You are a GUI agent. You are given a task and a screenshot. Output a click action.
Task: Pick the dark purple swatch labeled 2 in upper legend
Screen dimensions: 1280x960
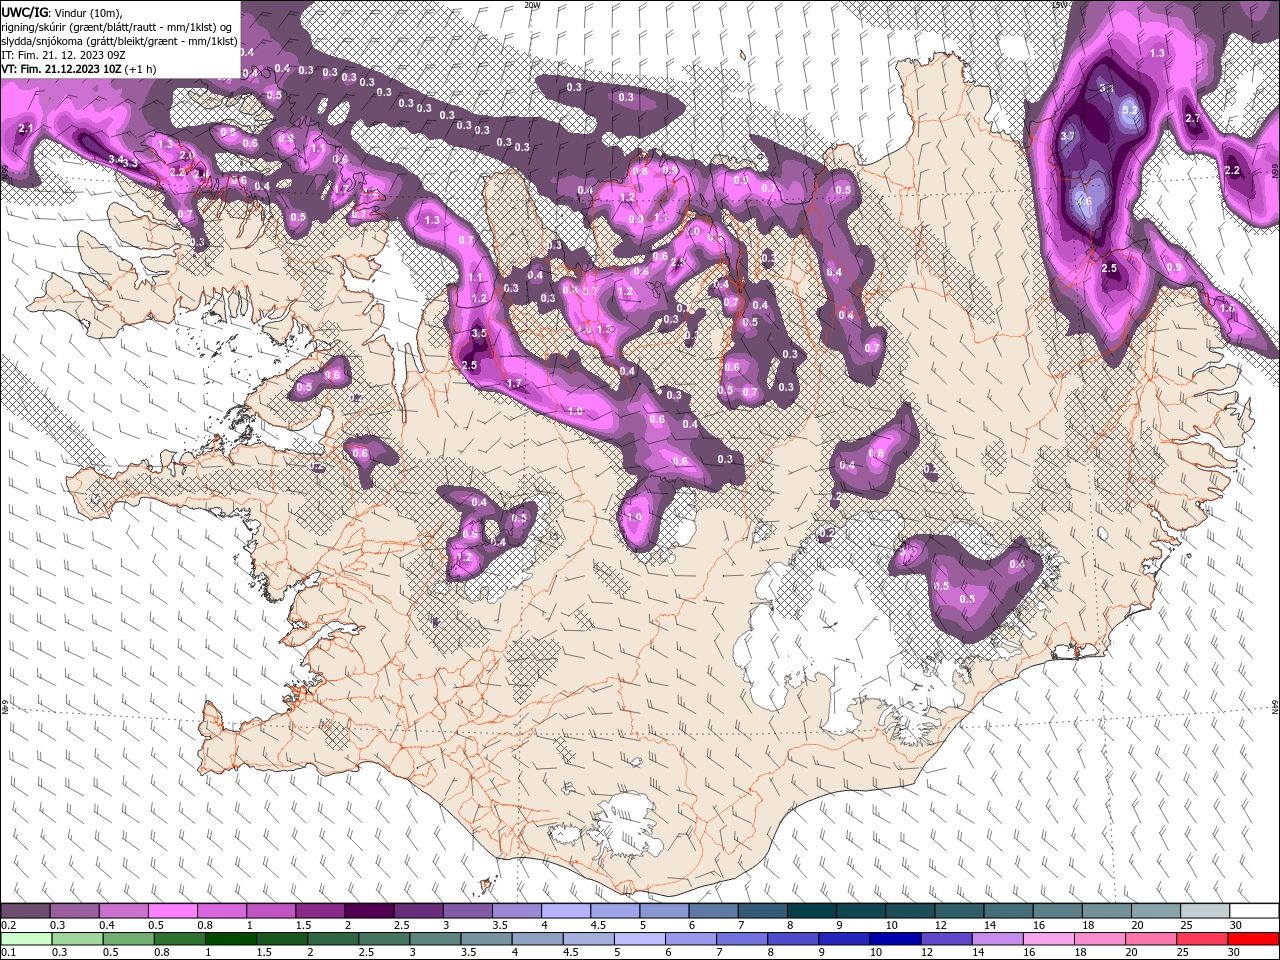369,911
